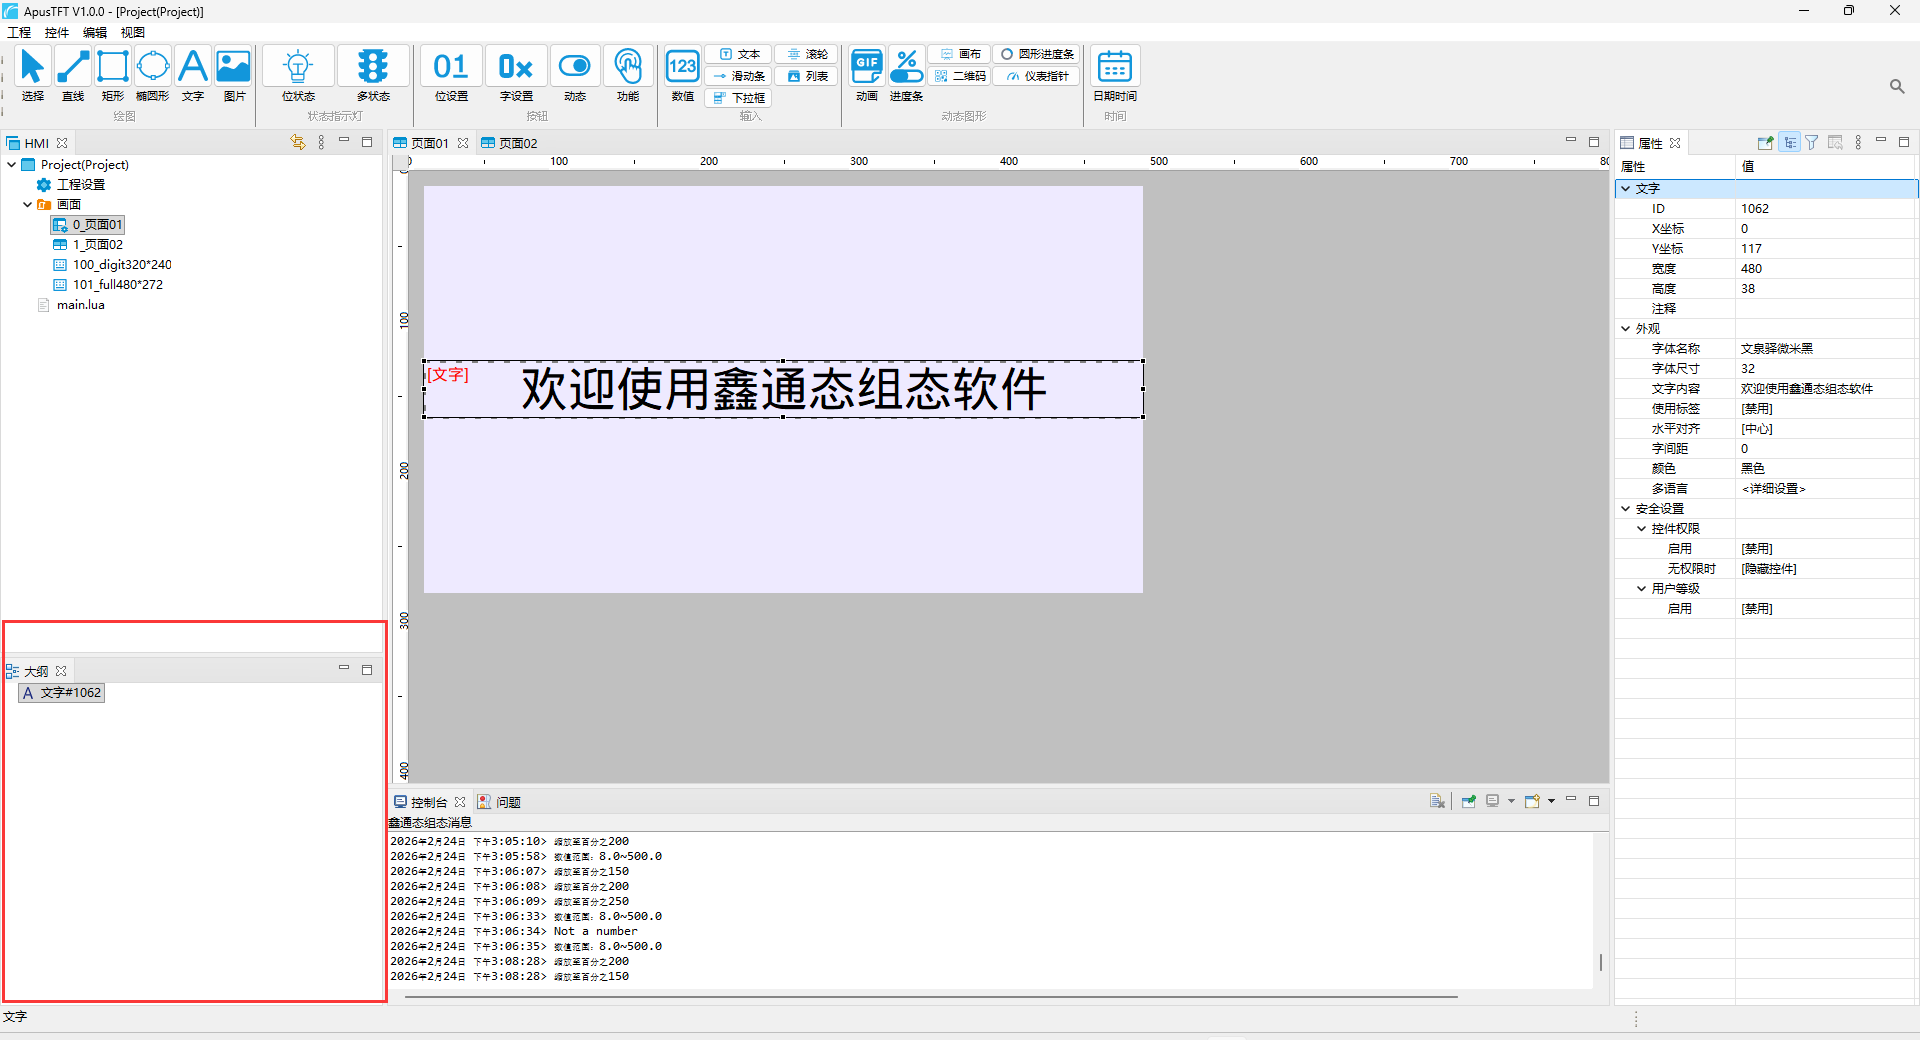
Task: Insert a 图片 image control
Action: (x=234, y=75)
